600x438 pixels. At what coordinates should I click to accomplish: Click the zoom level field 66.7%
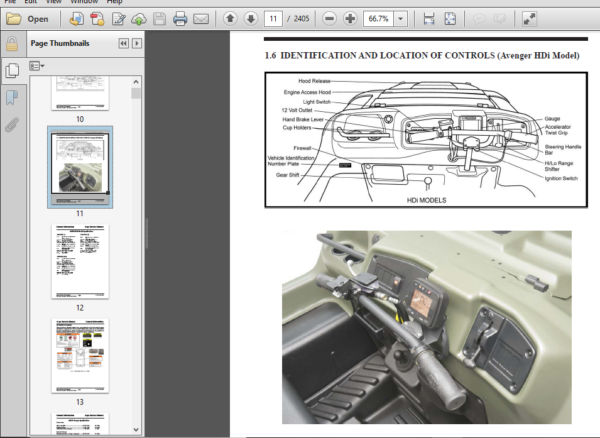378,18
